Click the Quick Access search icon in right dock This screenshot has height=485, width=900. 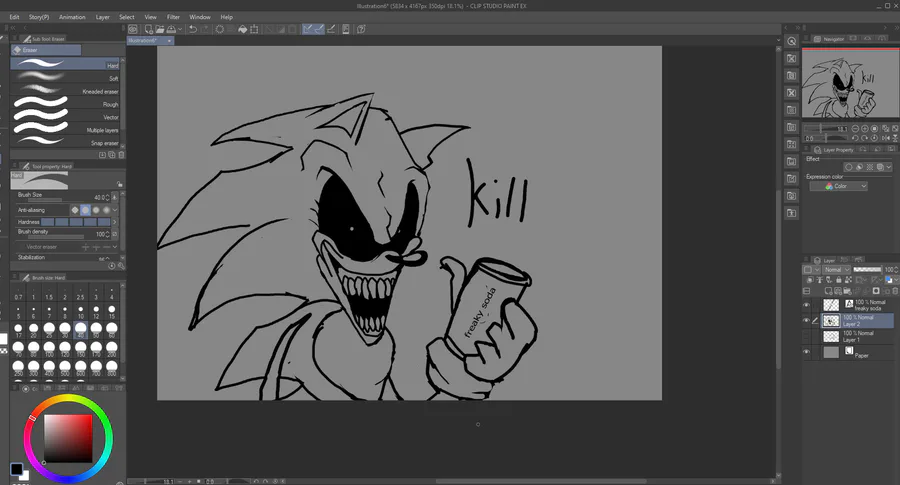[792, 41]
